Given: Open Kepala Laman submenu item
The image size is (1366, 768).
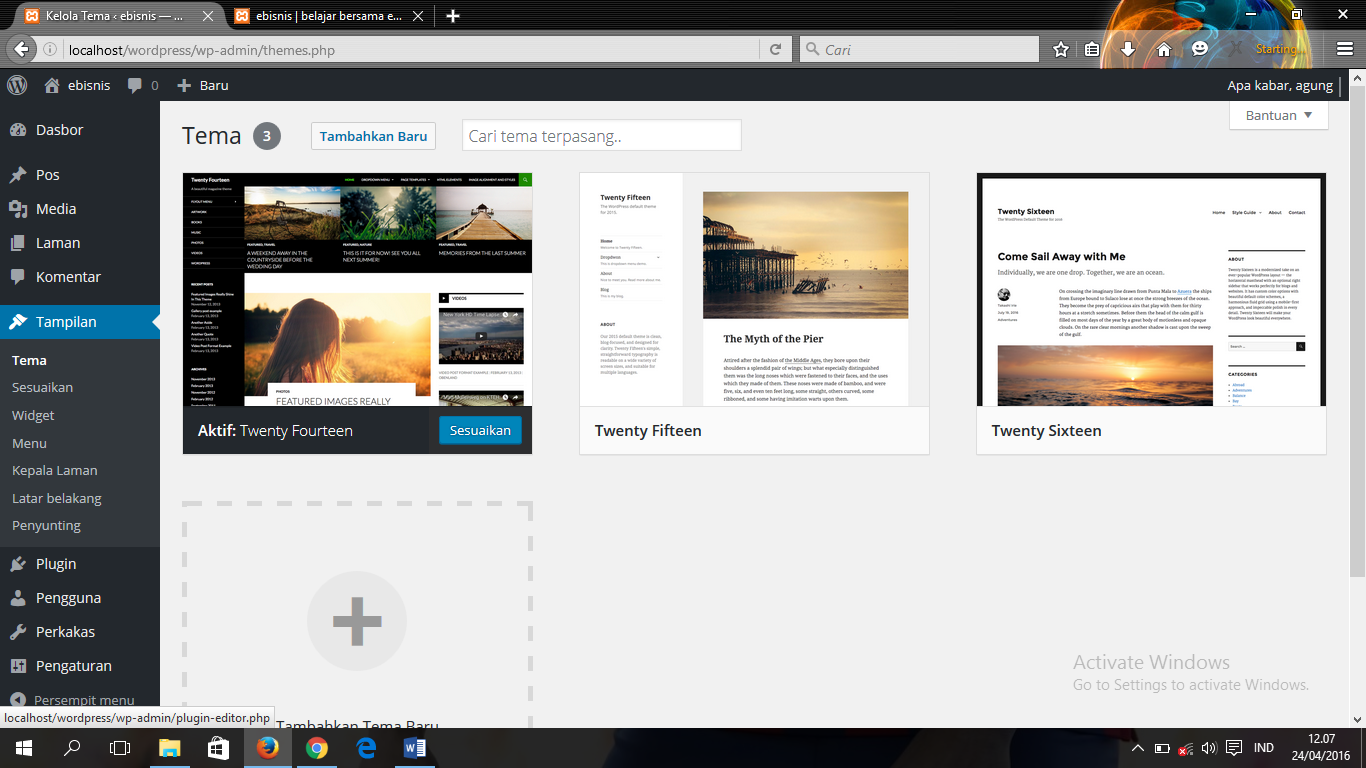Looking at the screenshot, I should point(54,471).
